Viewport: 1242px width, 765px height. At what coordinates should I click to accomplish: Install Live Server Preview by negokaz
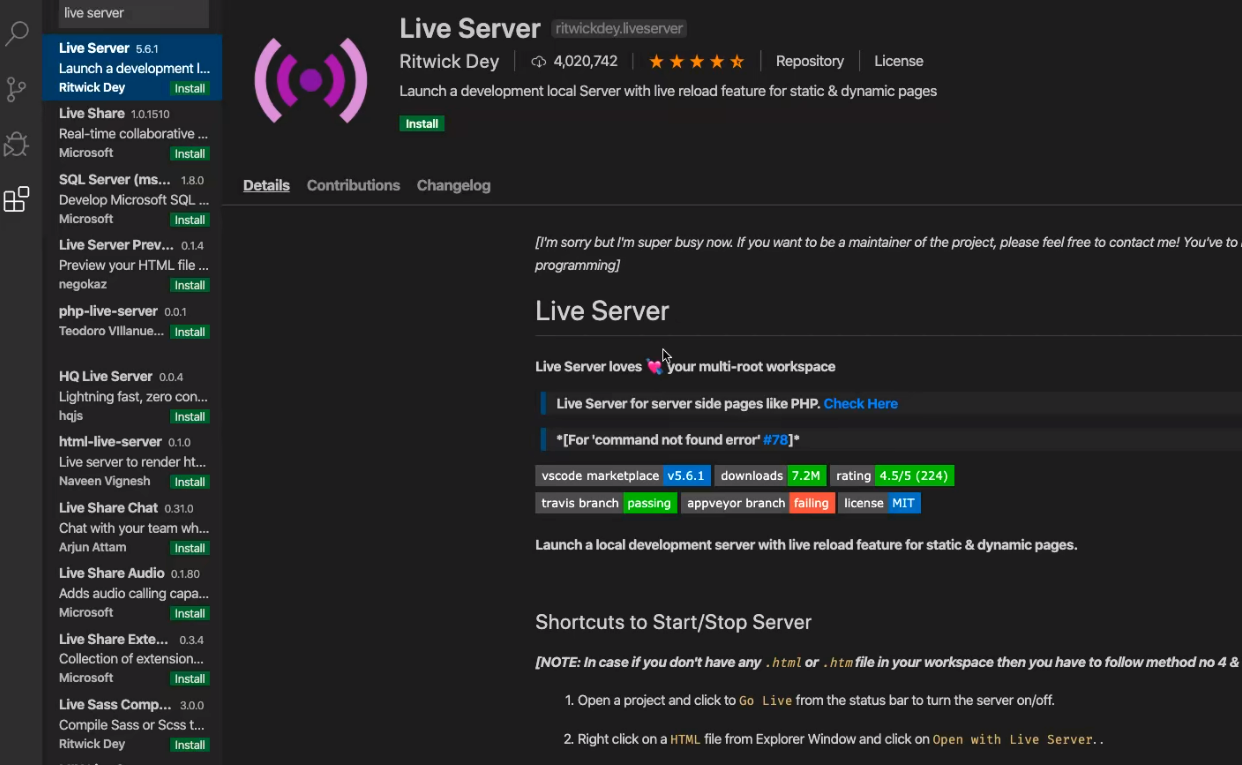[190, 285]
